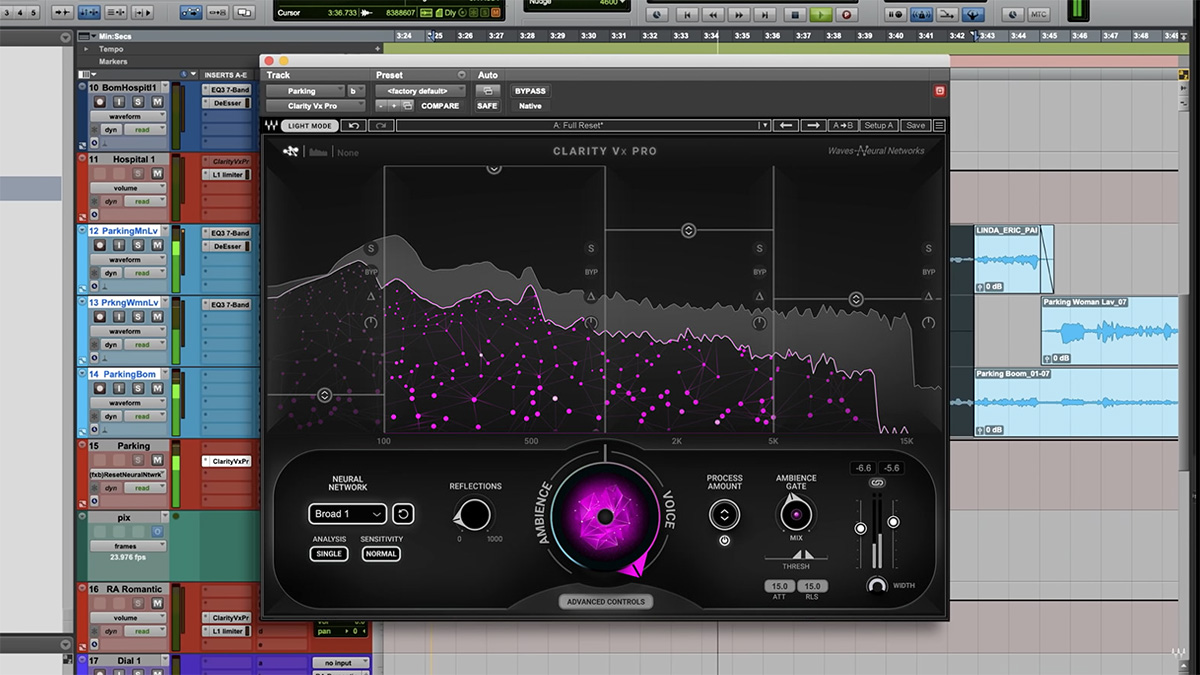The image size is (1200, 675).
Task: Toggle NORMAL sensitivity setting
Action: [382, 554]
